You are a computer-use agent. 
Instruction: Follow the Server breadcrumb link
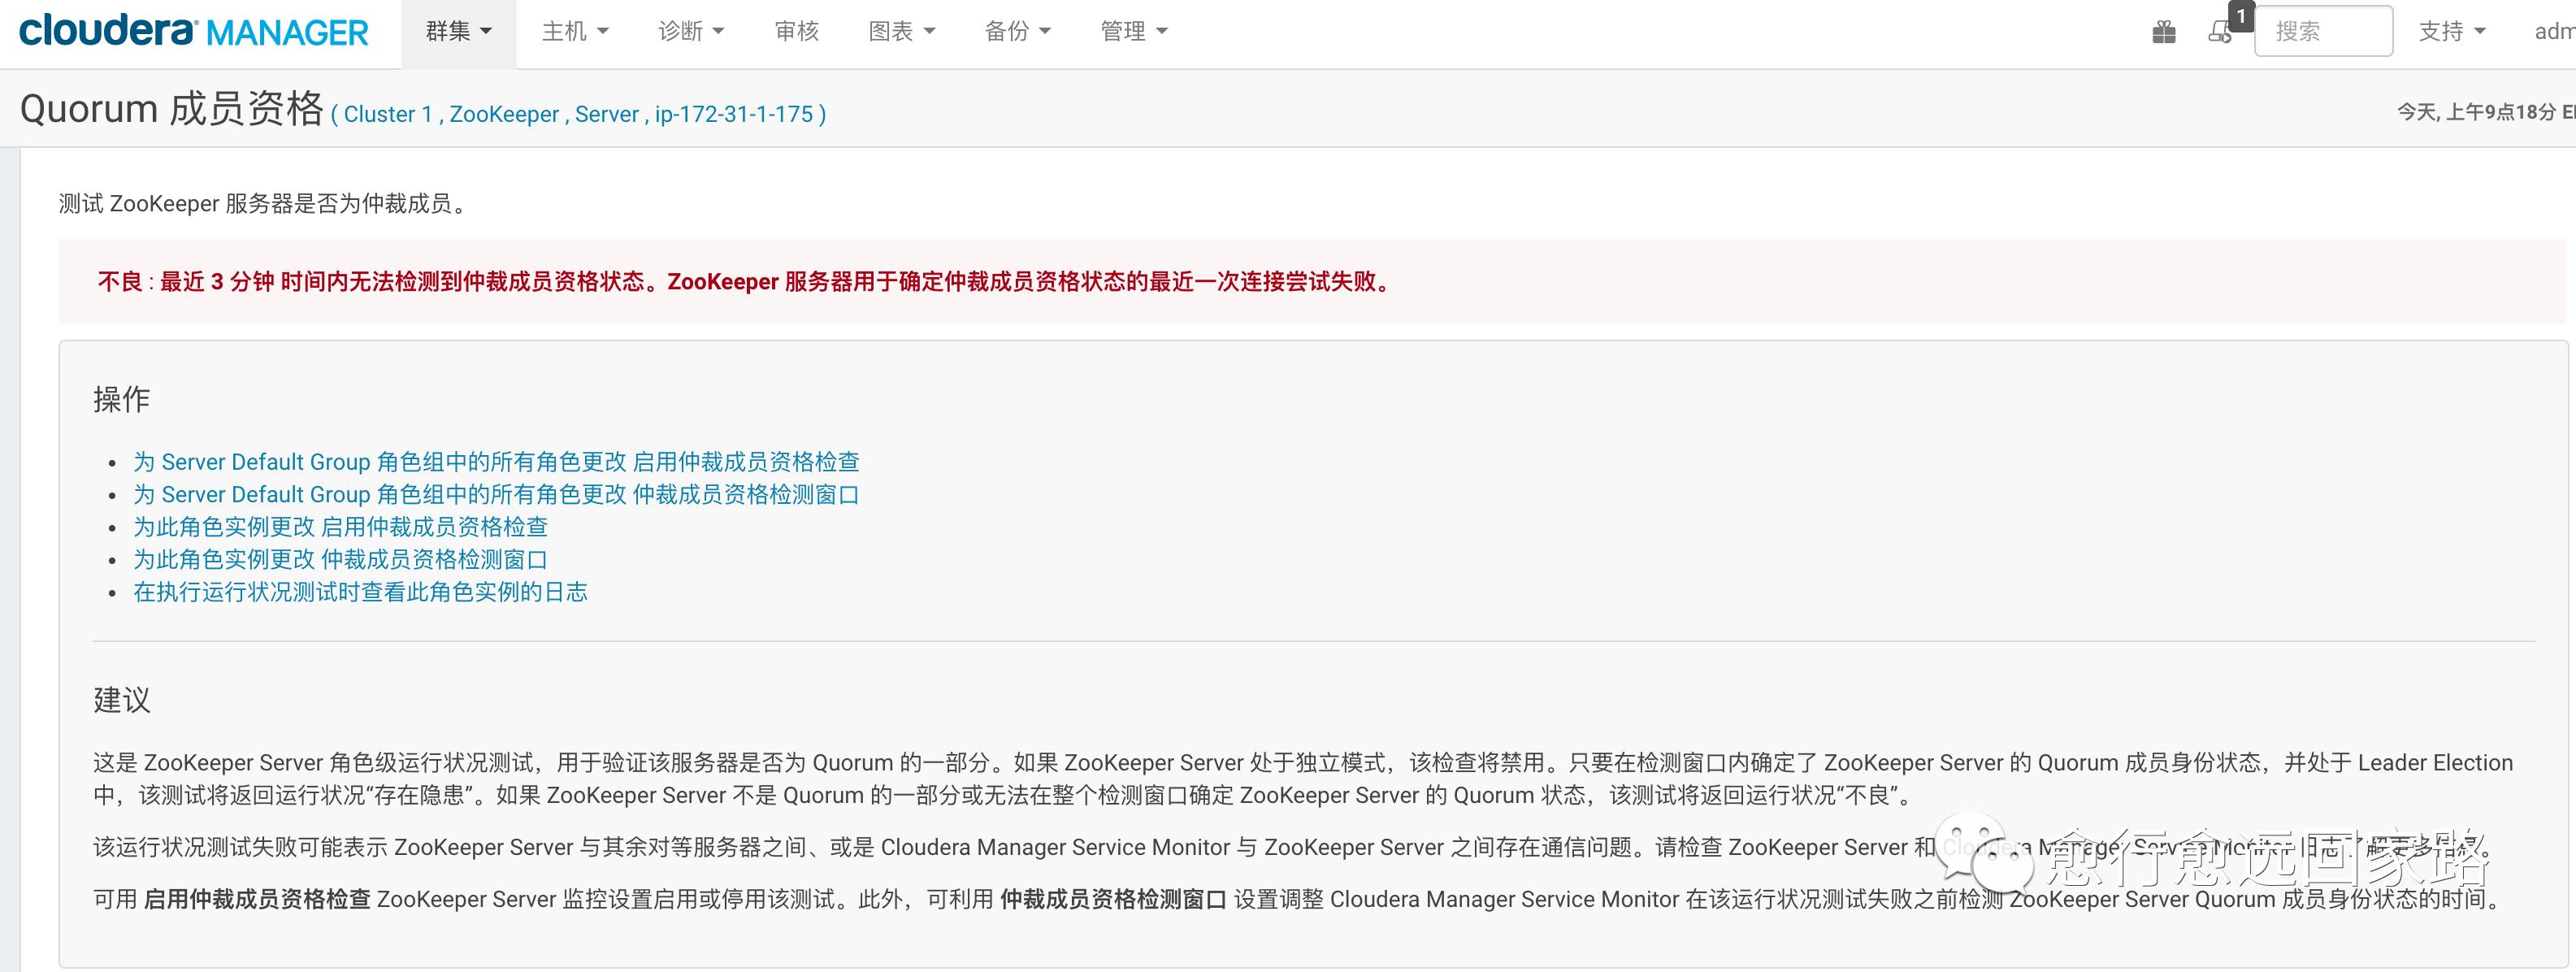607,114
